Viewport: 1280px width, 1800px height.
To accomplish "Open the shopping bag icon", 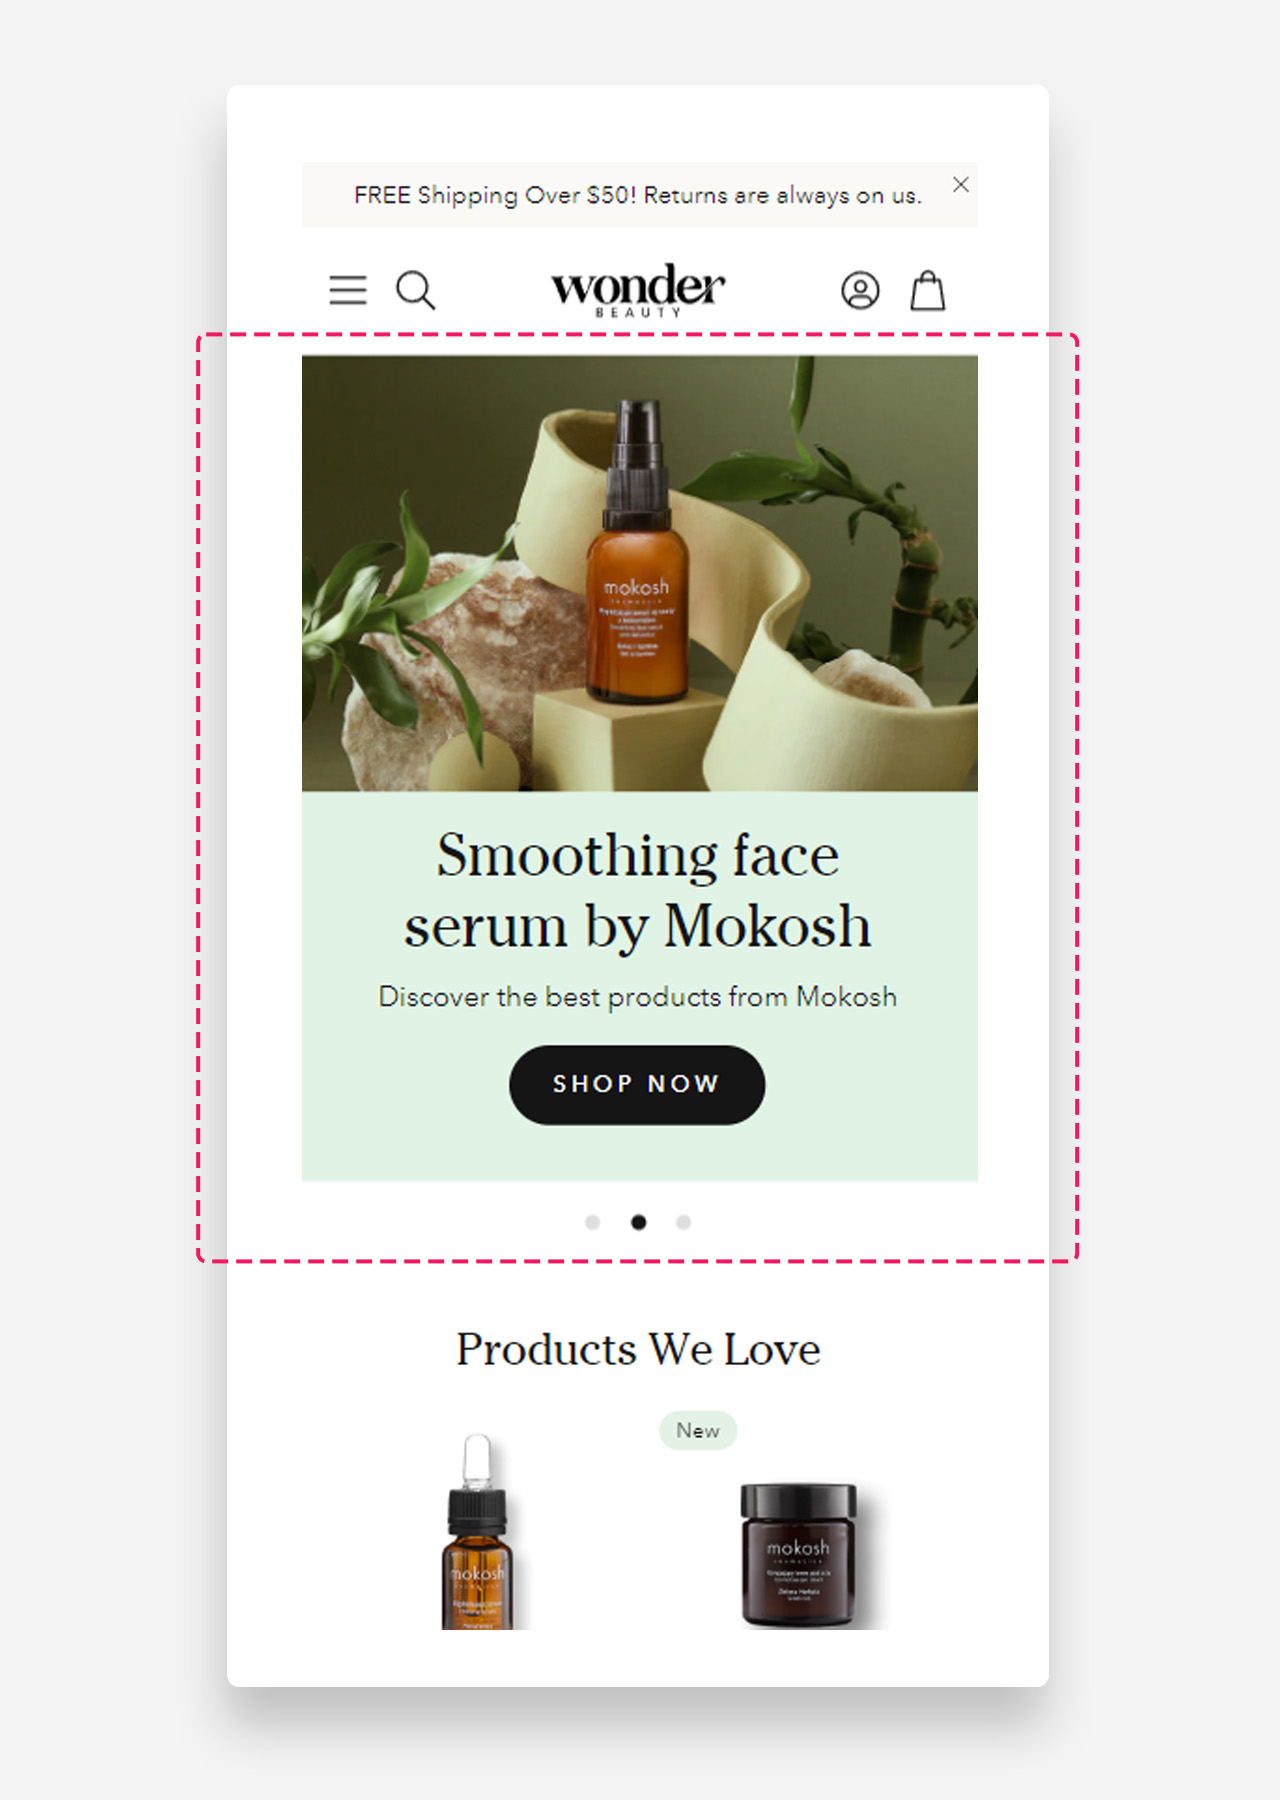I will [928, 290].
